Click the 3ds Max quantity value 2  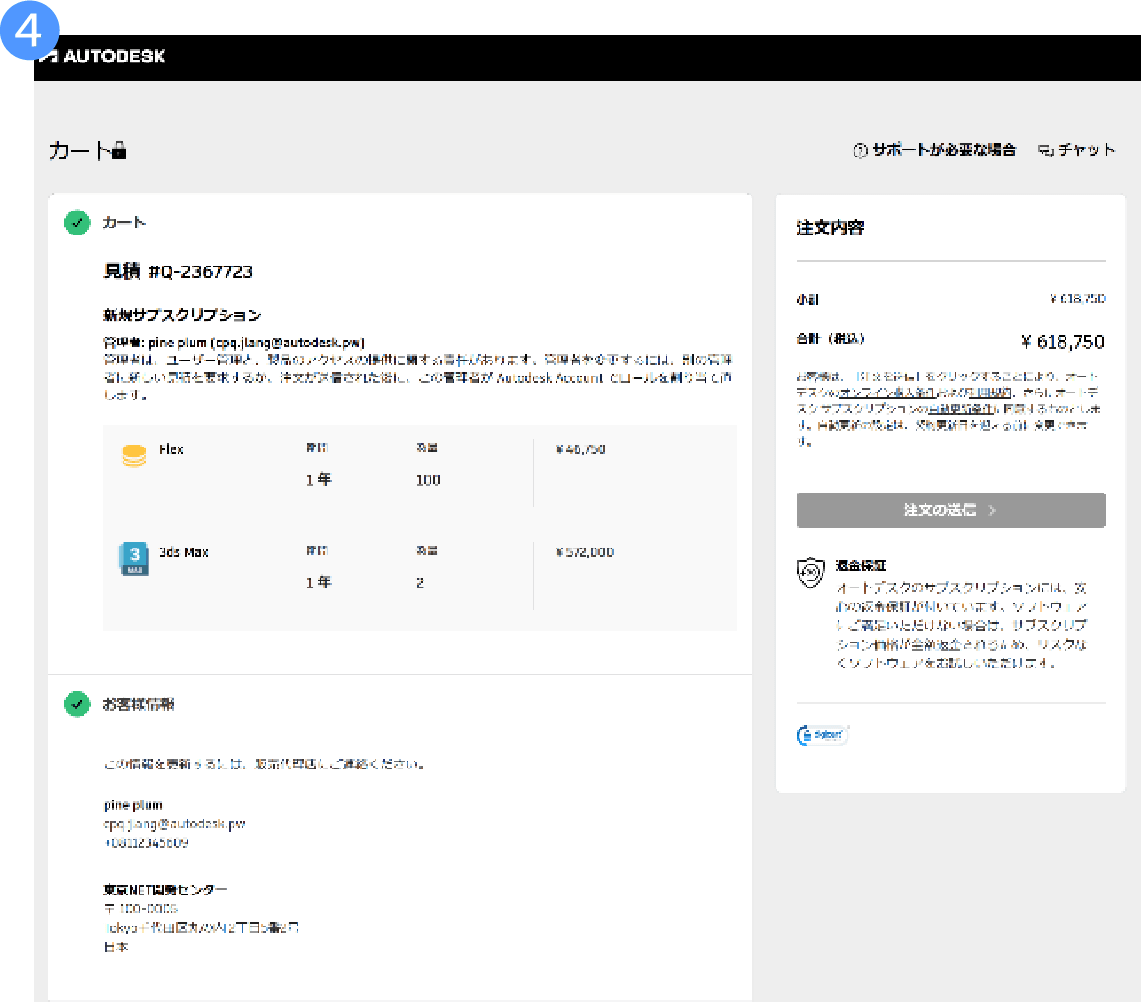pos(420,583)
